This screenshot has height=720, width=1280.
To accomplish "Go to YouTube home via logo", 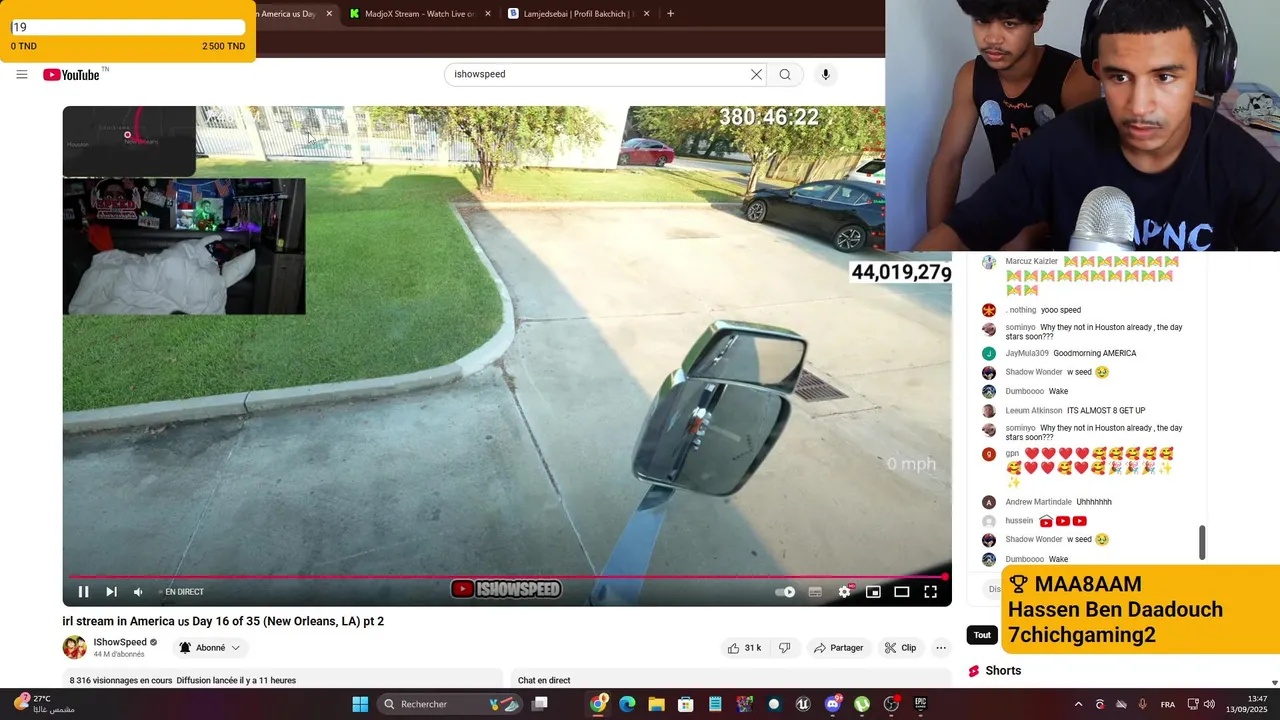I will click(x=72, y=75).
